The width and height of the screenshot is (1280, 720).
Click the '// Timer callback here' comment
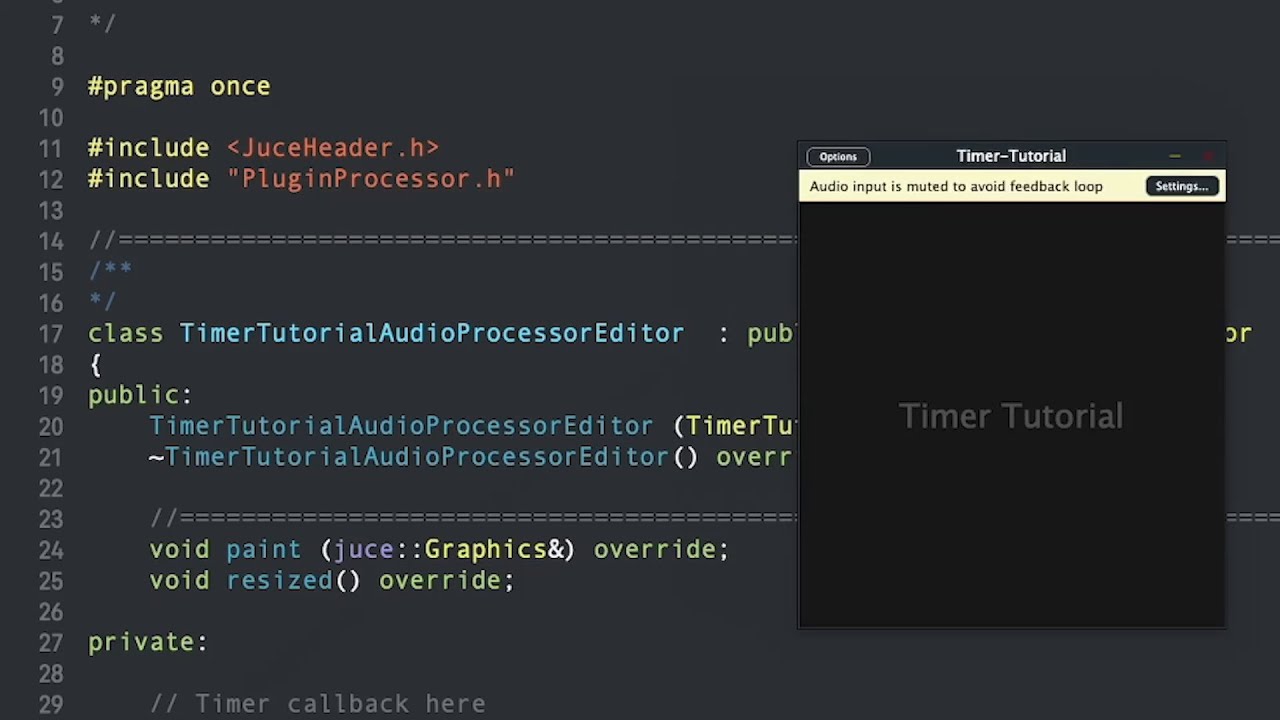pyautogui.click(x=318, y=704)
